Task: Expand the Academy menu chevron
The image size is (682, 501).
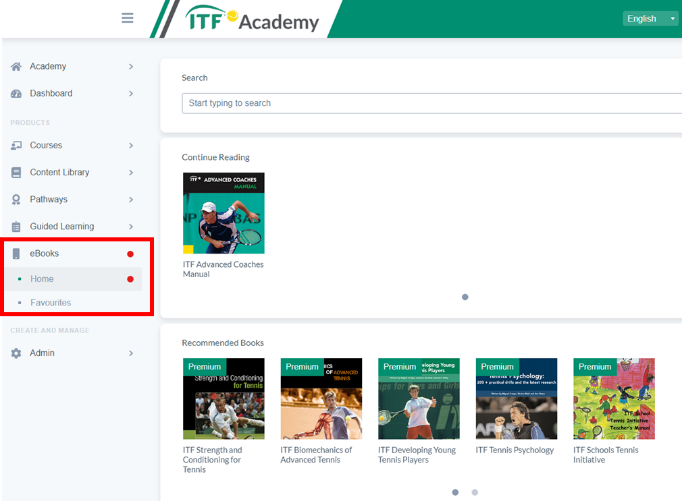Action: (x=131, y=67)
